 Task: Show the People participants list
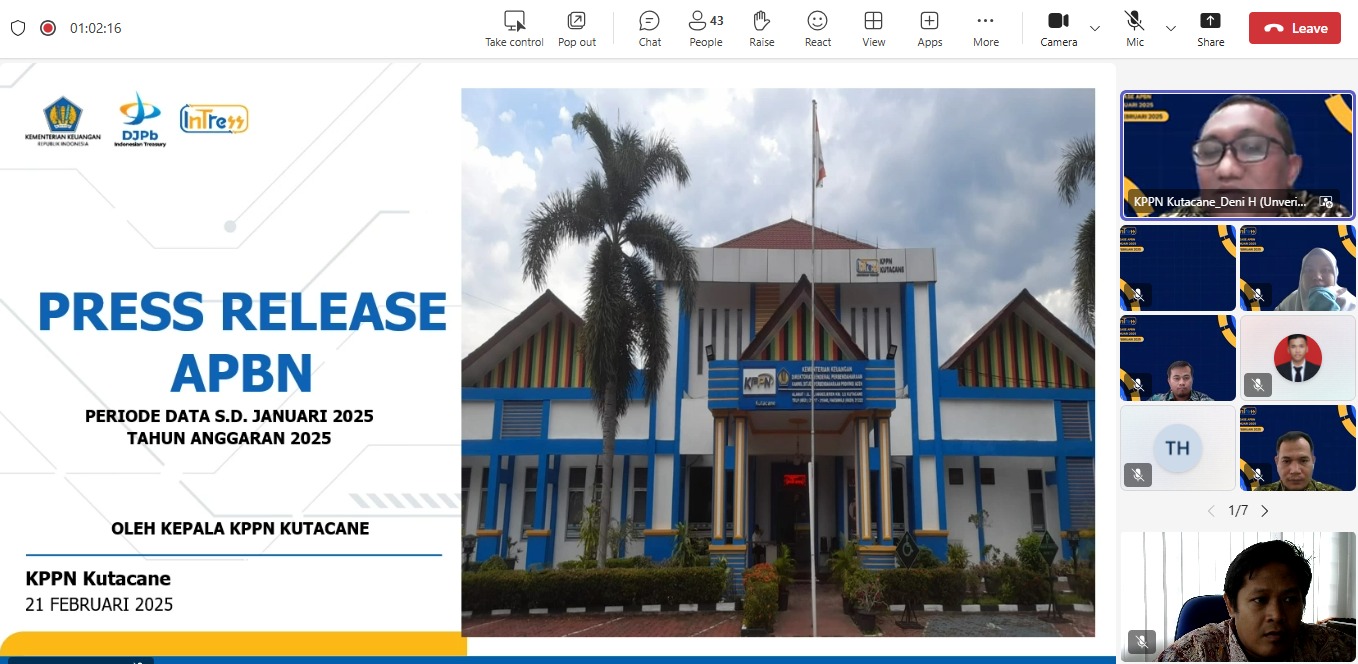point(705,27)
